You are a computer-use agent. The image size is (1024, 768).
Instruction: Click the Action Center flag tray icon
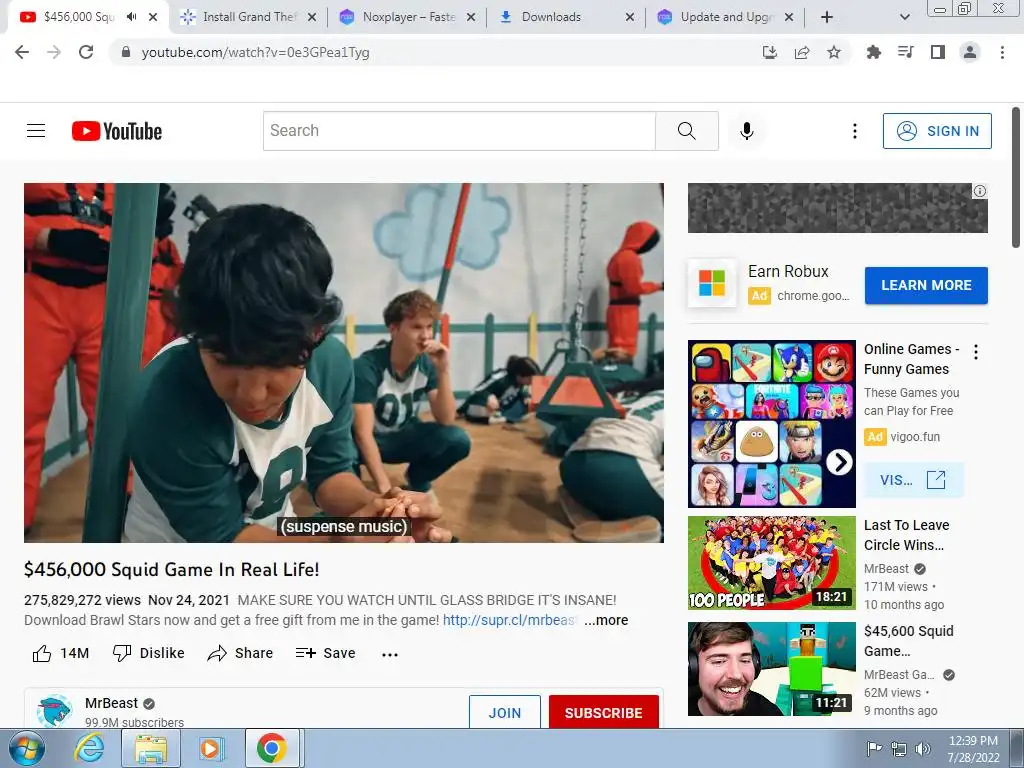(x=874, y=749)
